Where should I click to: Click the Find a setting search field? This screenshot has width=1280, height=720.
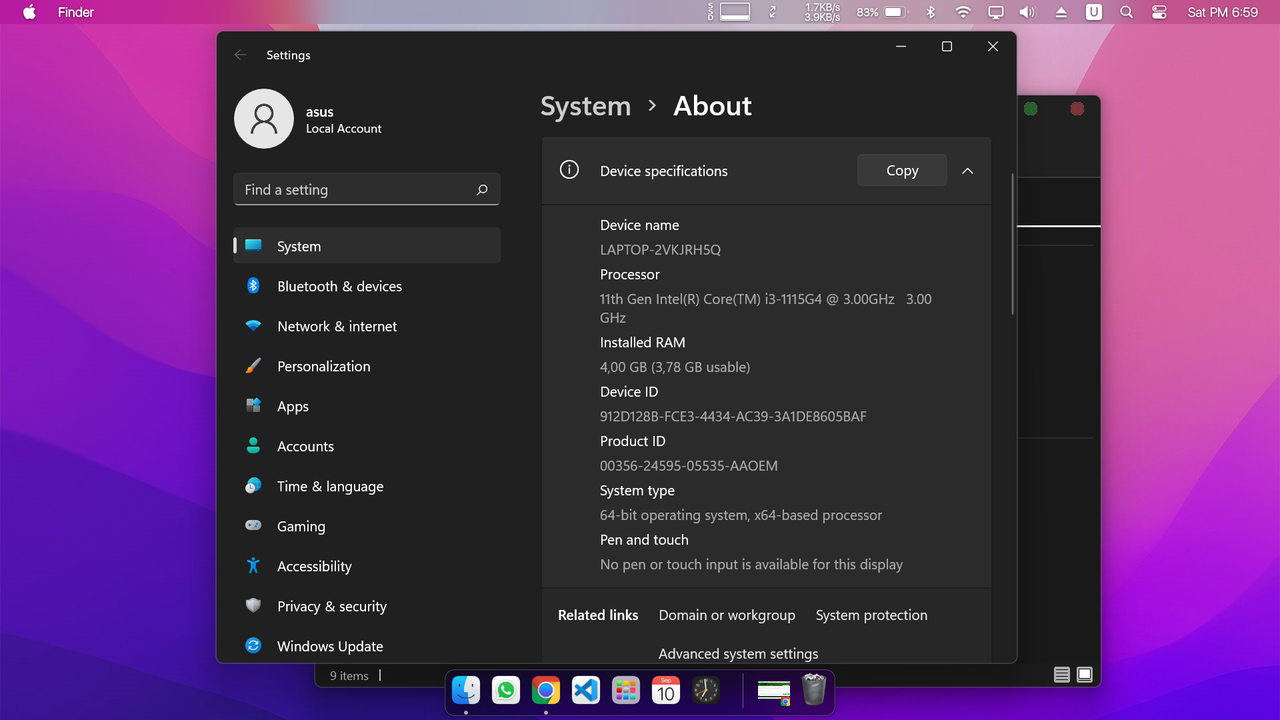pyautogui.click(x=367, y=189)
